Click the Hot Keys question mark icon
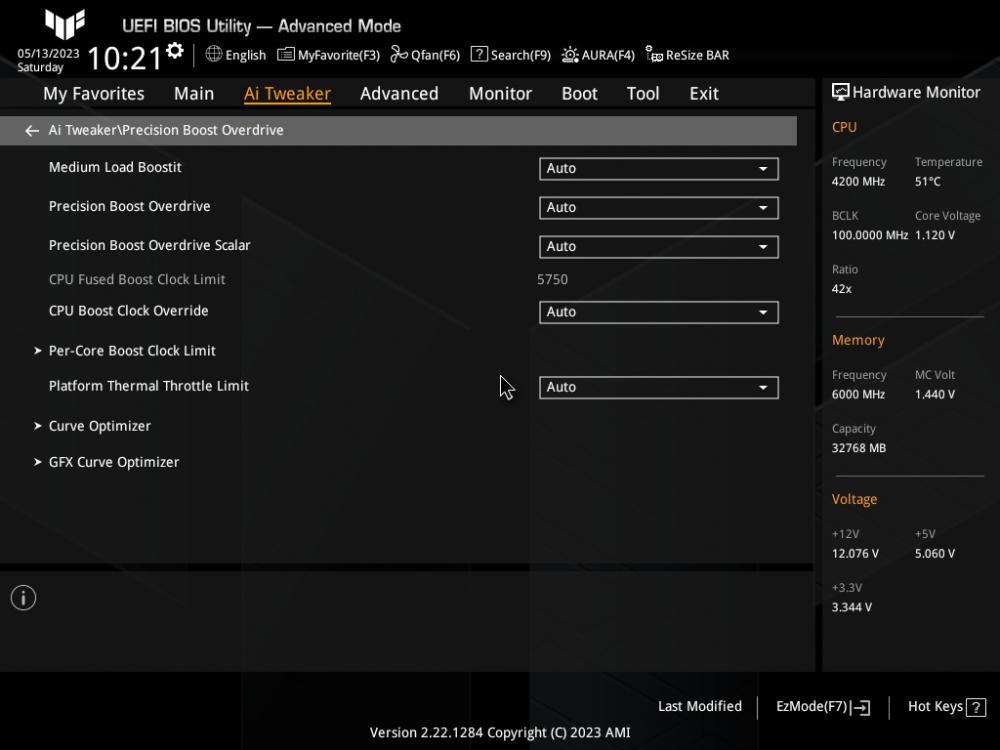The width and height of the screenshot is (1000, 750). 976,707
